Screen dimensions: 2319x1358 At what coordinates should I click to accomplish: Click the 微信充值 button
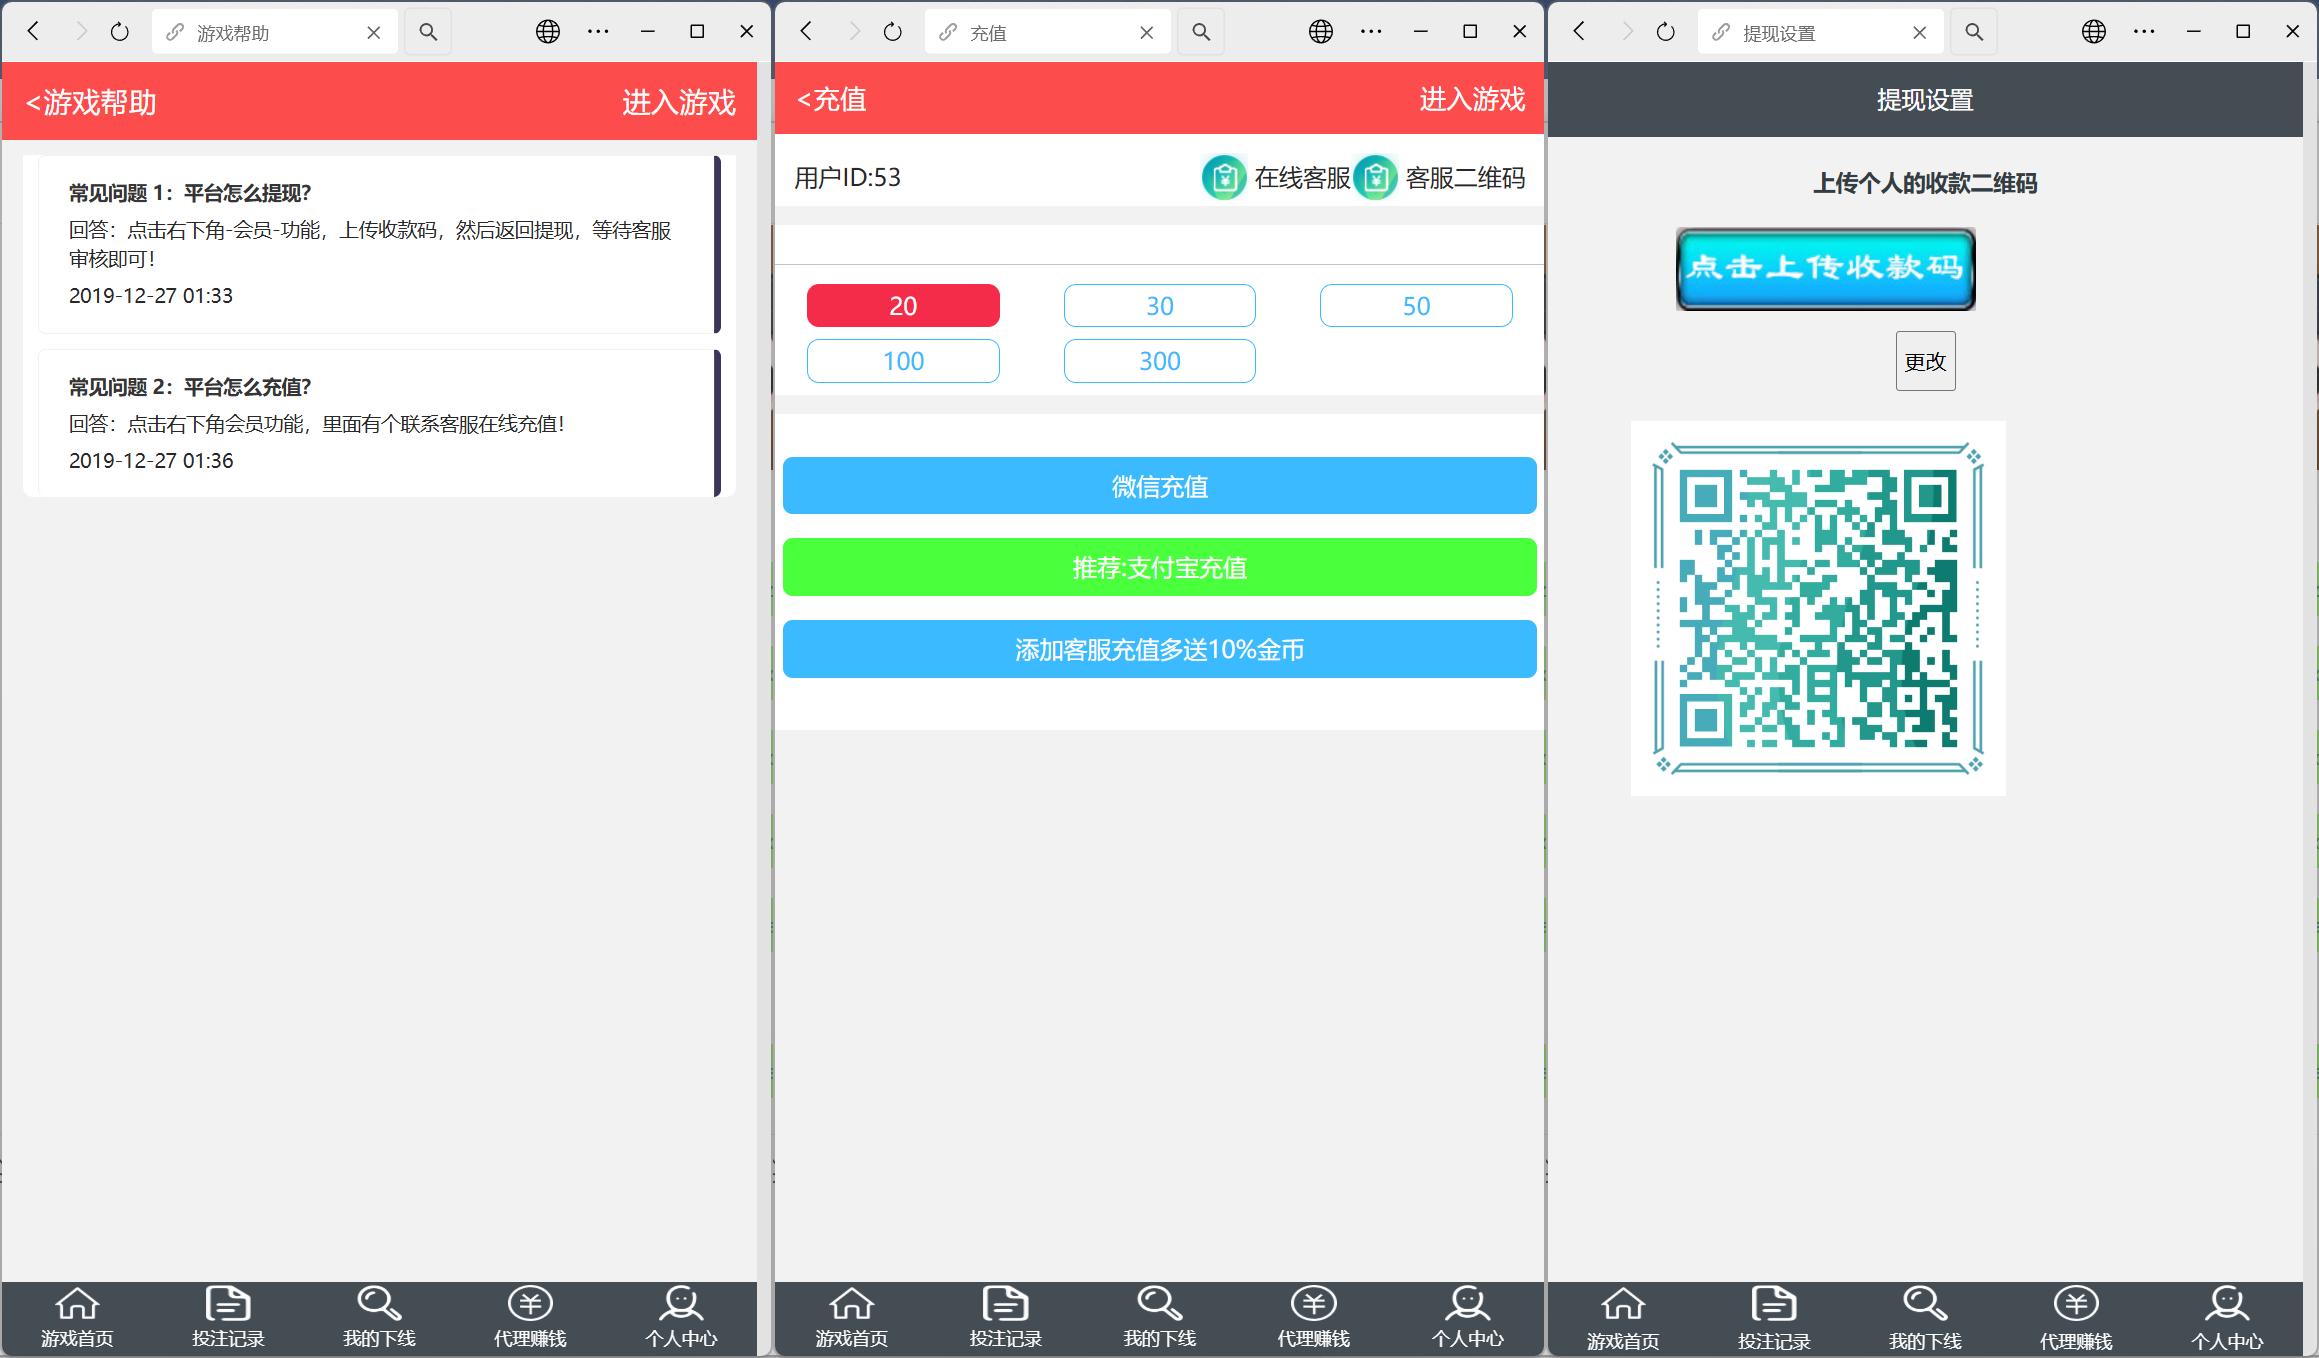1160,486
